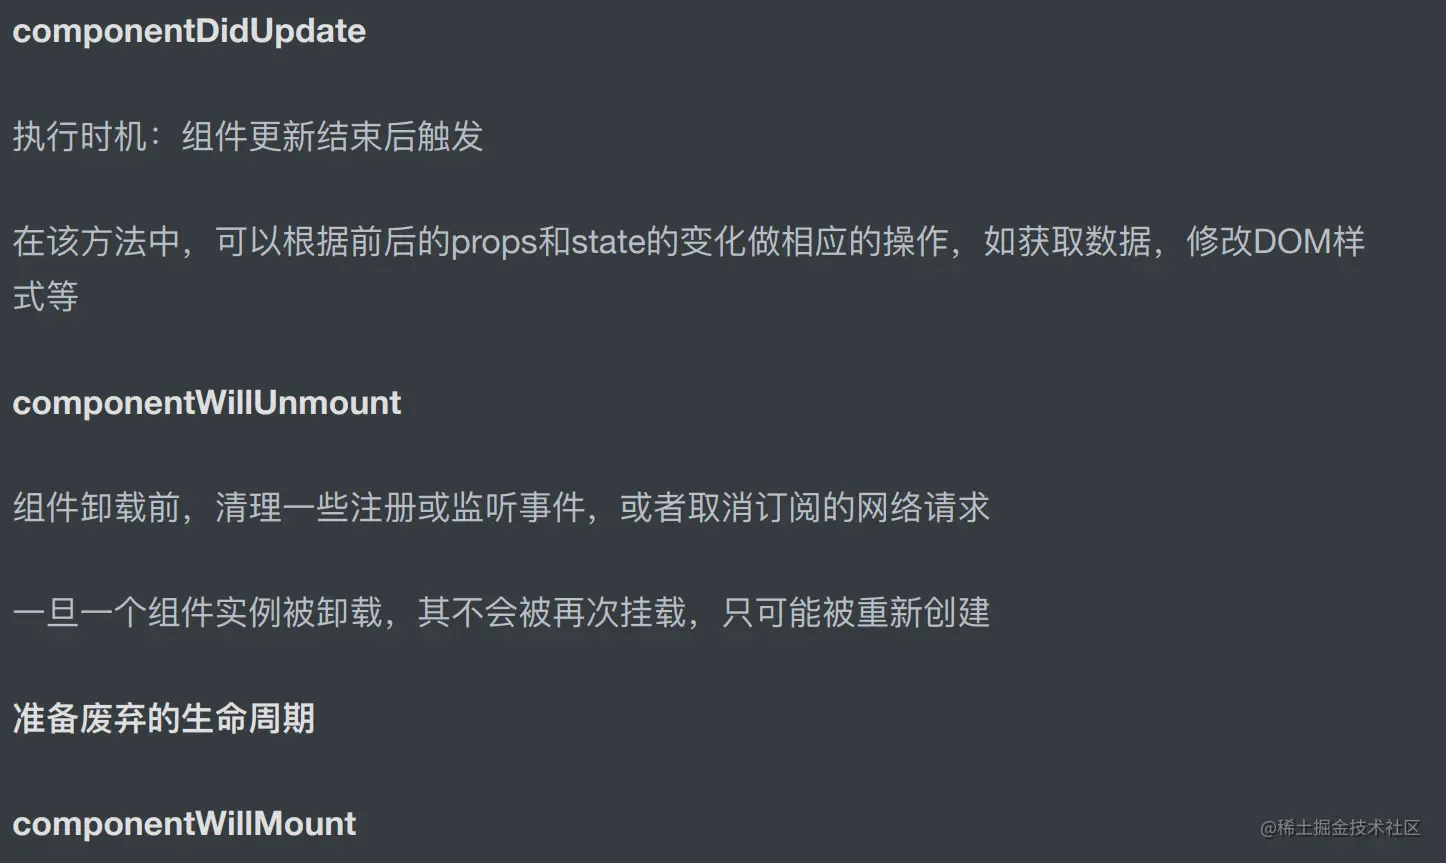
Task: Click the 式等 text on the wrapped line
Action: click(46, 297)
